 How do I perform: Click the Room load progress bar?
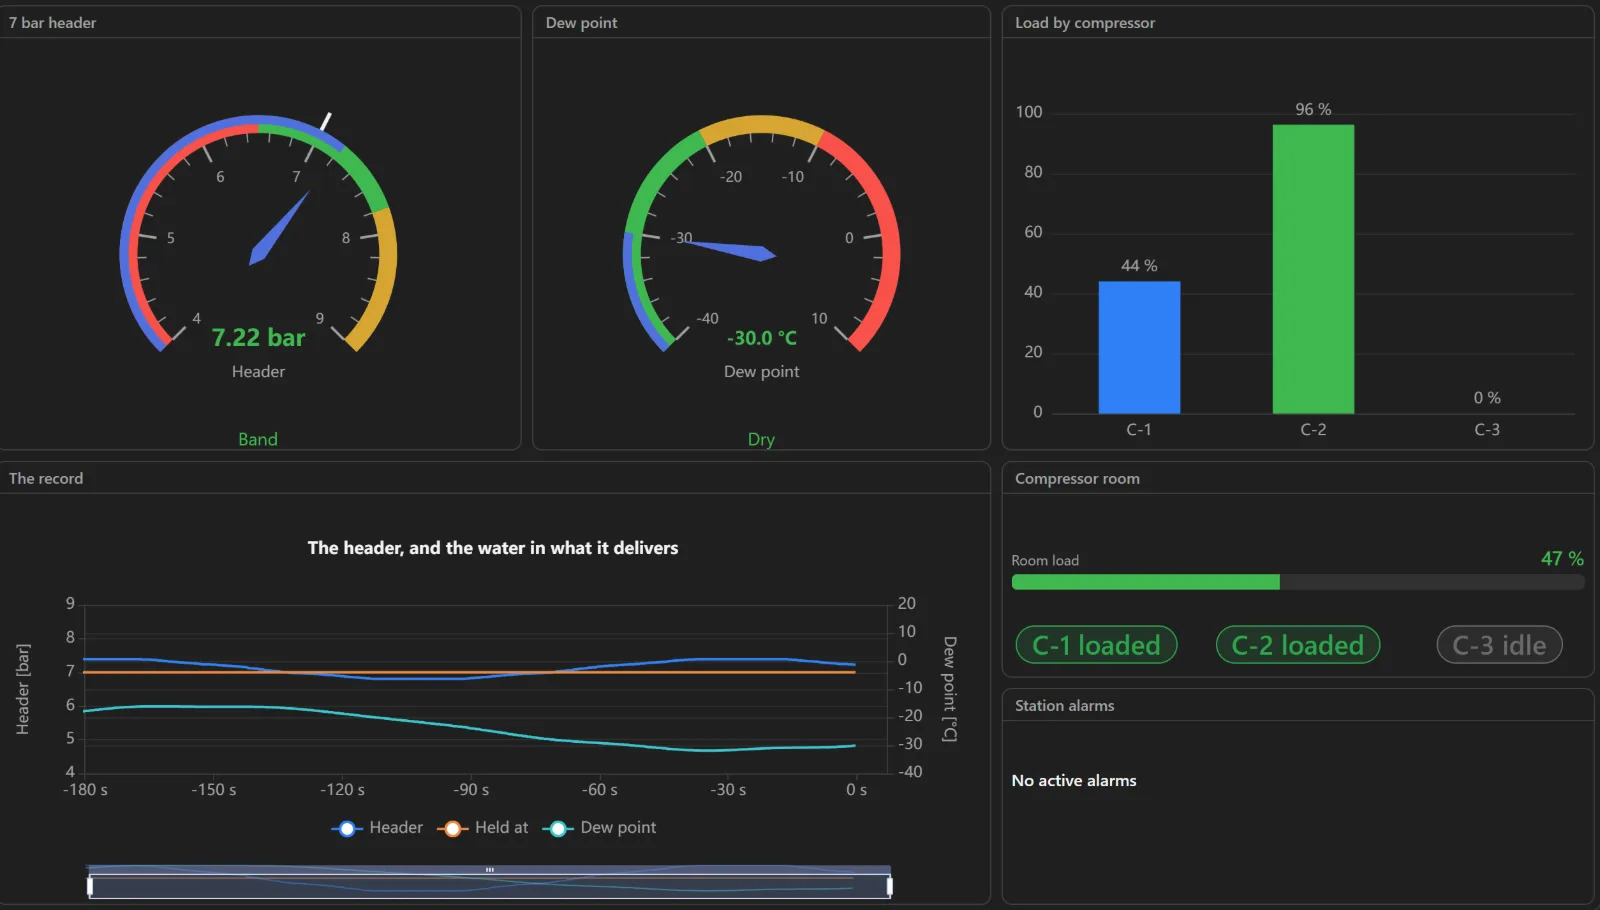click(1298, 582)
